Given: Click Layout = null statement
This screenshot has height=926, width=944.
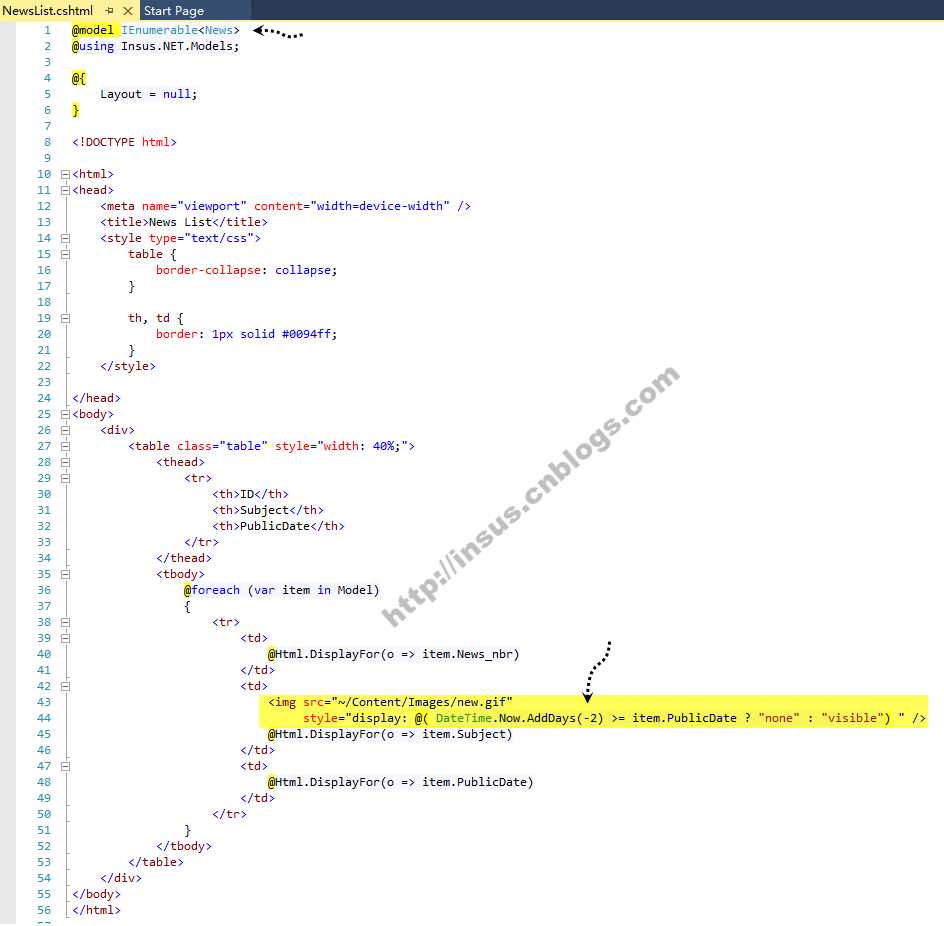Looking at the screenshot, I should point(148,95).
